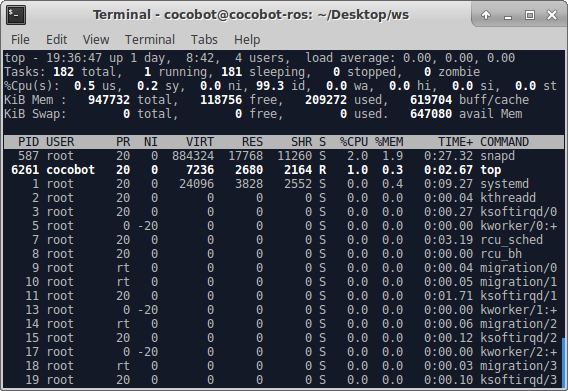Image resolution: width=568 pixels, height=391 pixels.
Task: Select the bold top process command
Action: 491,170
